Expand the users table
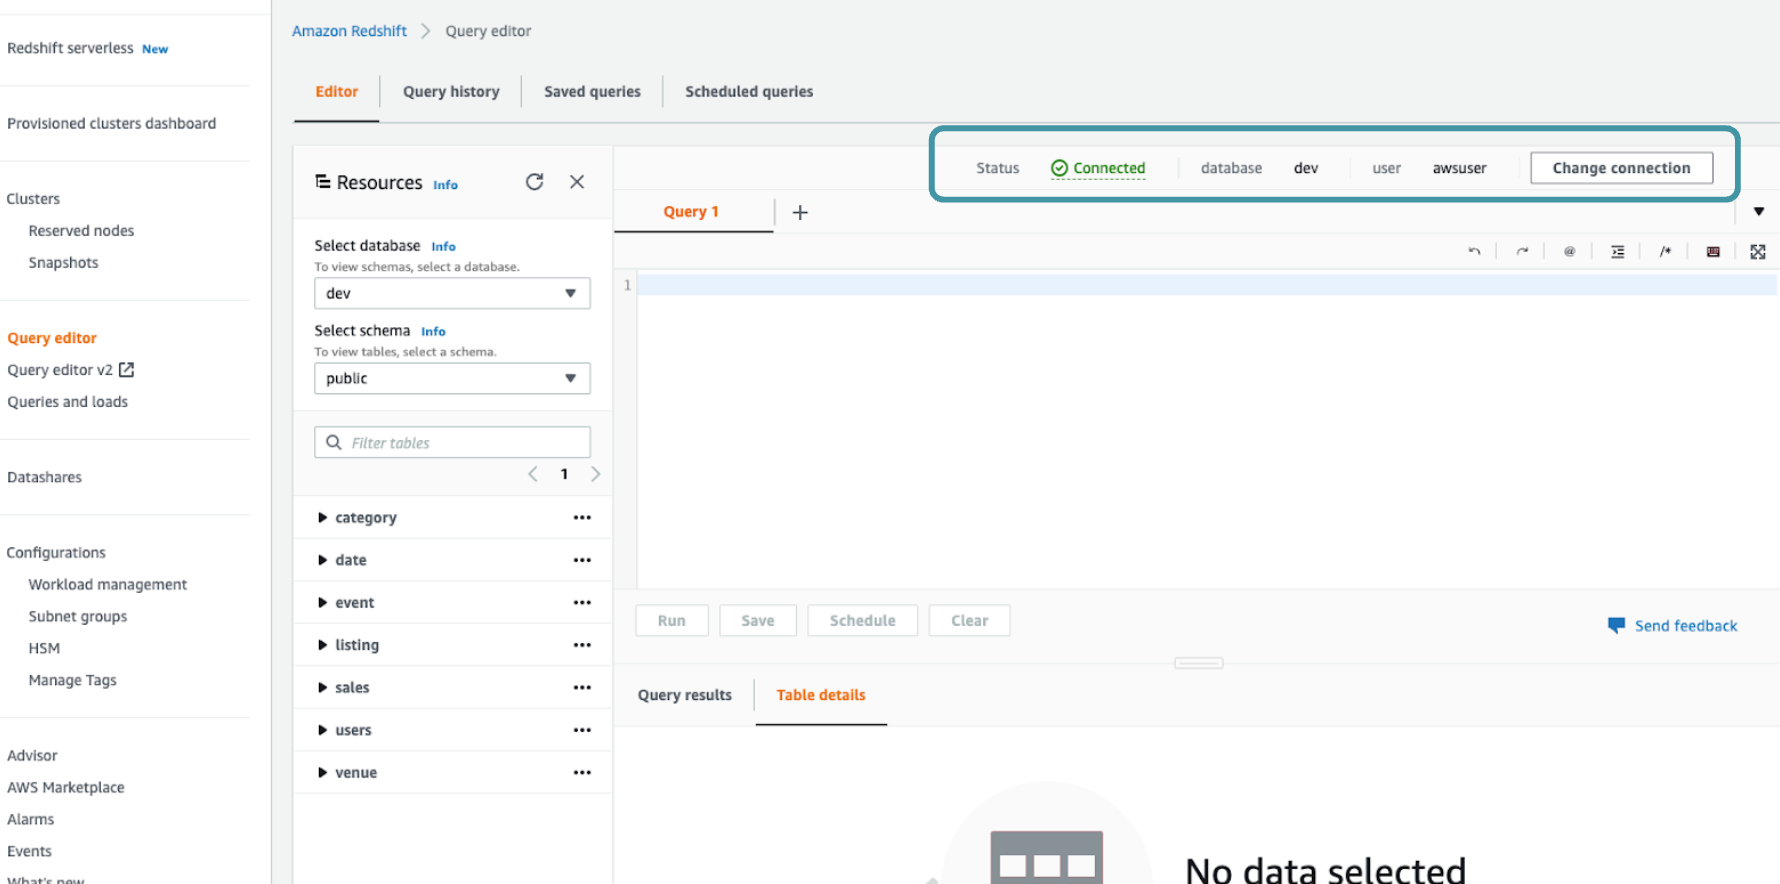Viewport: 1780px width, 884px height. click(322, 730)
